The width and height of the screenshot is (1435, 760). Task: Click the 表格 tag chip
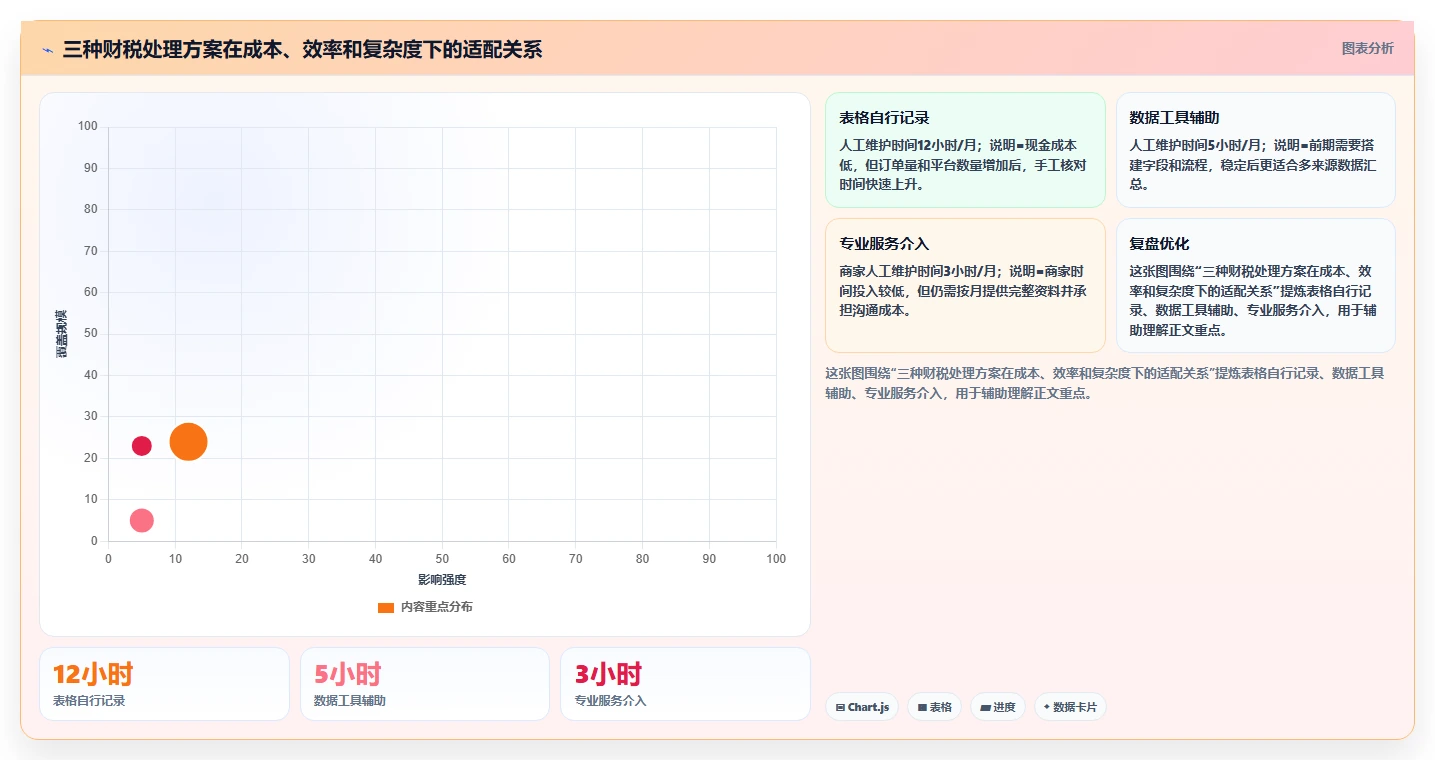tap(934, 707)
